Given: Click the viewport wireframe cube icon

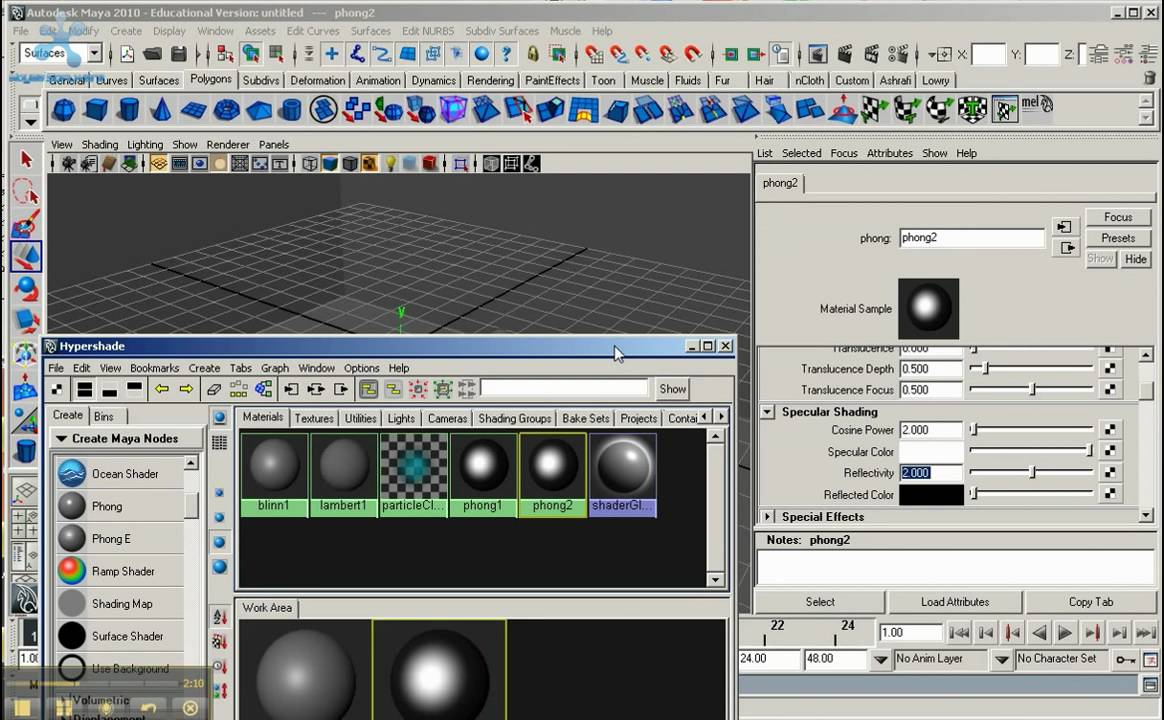Looking at the screenshot, I should tap(310, 163).
